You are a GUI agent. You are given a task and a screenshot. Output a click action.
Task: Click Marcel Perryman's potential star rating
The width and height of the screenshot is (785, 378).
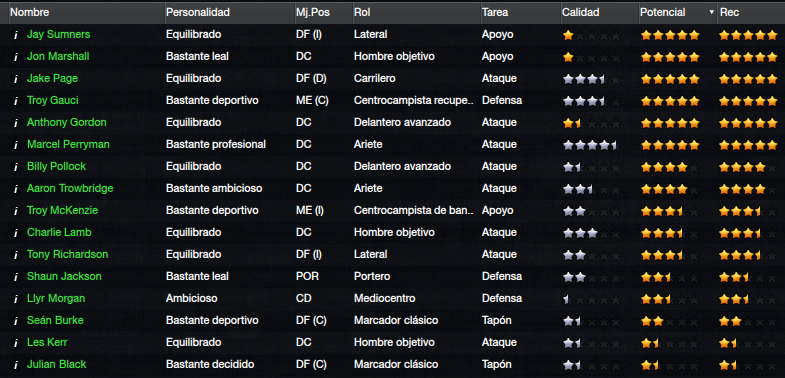click(x=670, y=145)
